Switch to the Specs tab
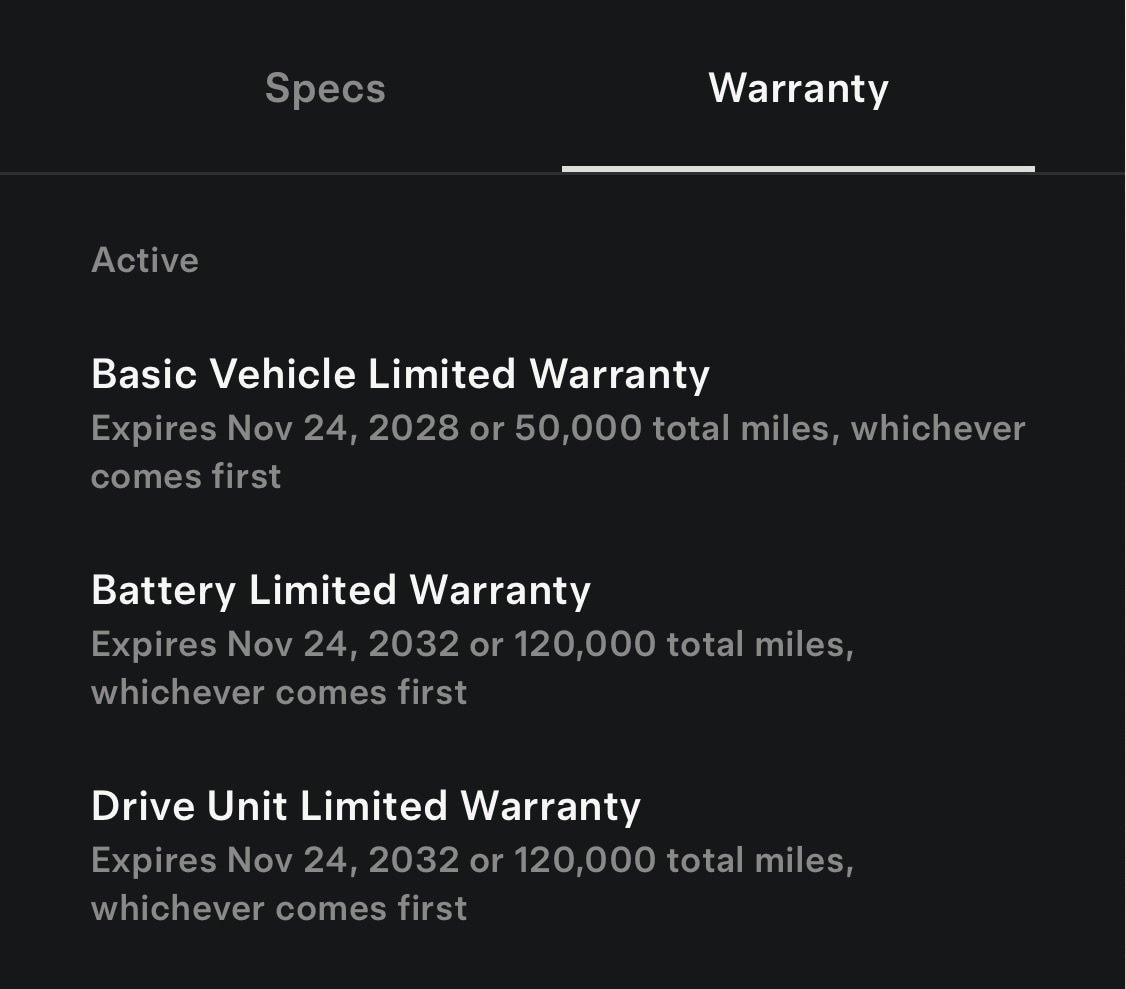 tap(325, 88)
